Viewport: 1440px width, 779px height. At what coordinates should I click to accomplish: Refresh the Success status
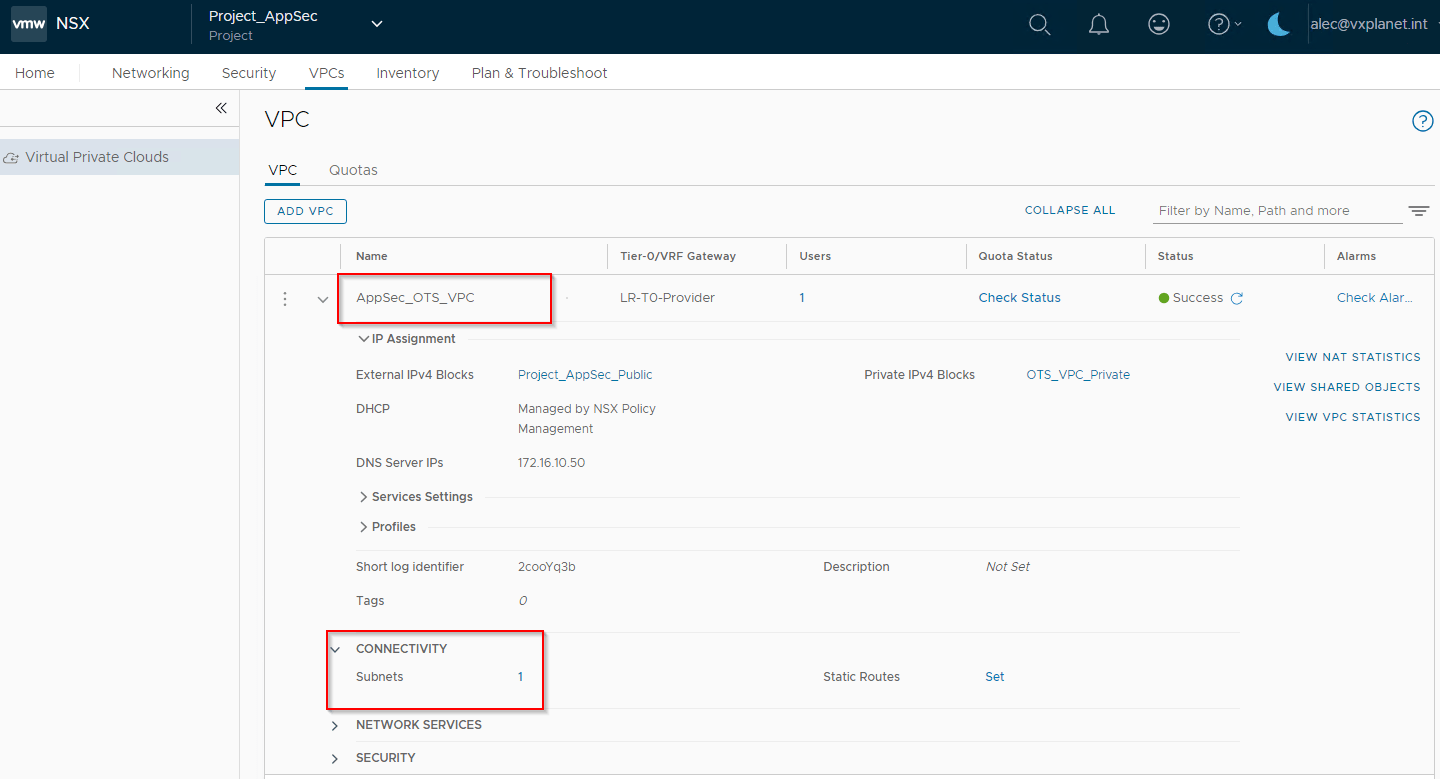[x=1237, y=298]
